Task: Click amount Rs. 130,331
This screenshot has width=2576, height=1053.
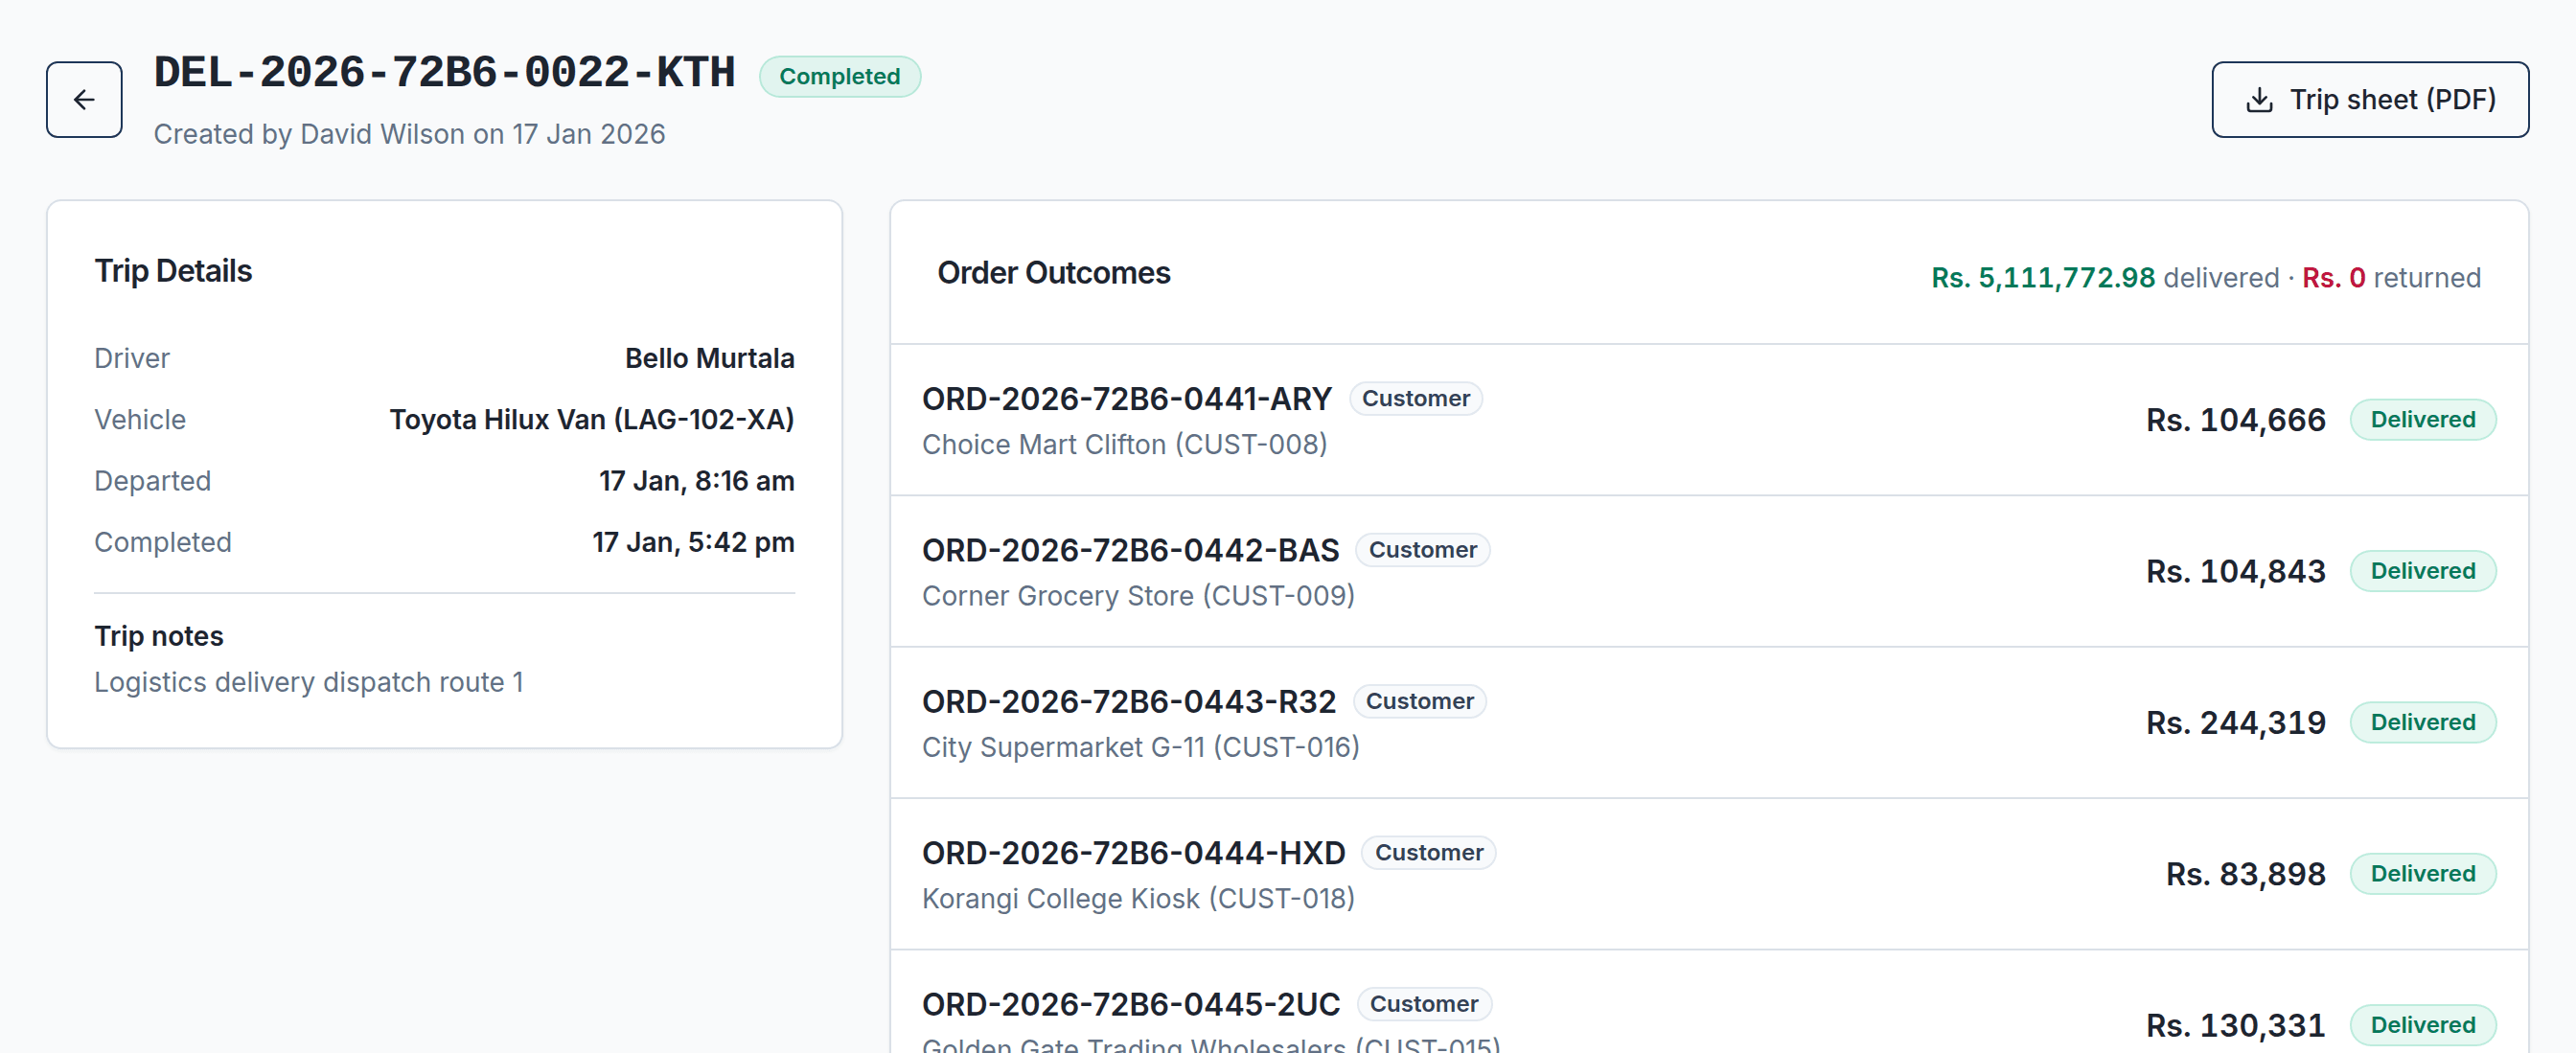Action: click(2235, 1026)
